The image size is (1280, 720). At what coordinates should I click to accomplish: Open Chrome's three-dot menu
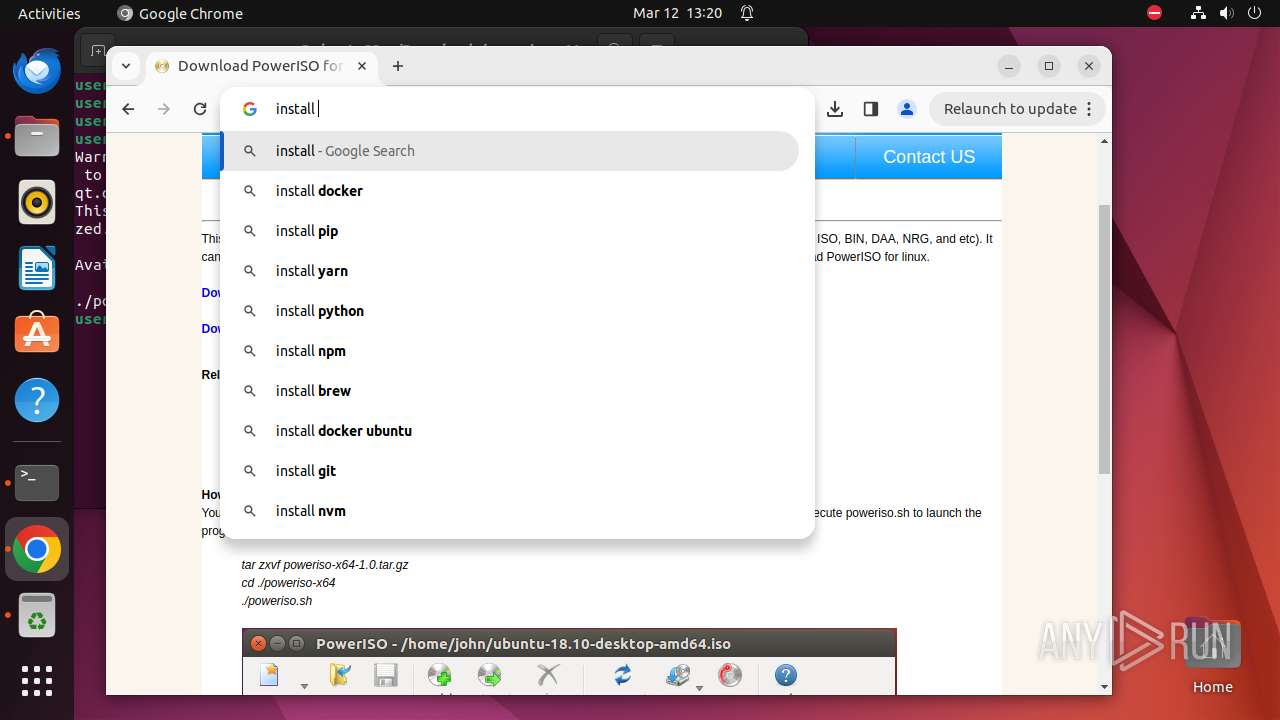pos(1090,109)
